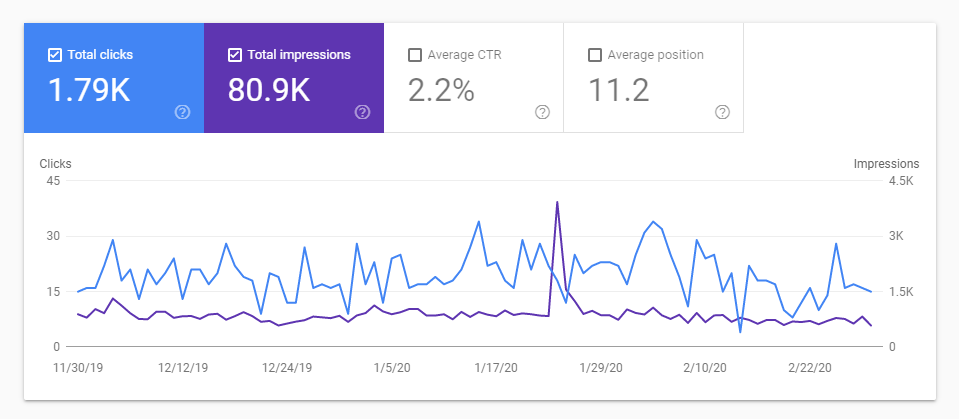This screenshot has width=959, height=419.
Task: Click the 2.2% average CTR value
Action: tap(441, 90)
